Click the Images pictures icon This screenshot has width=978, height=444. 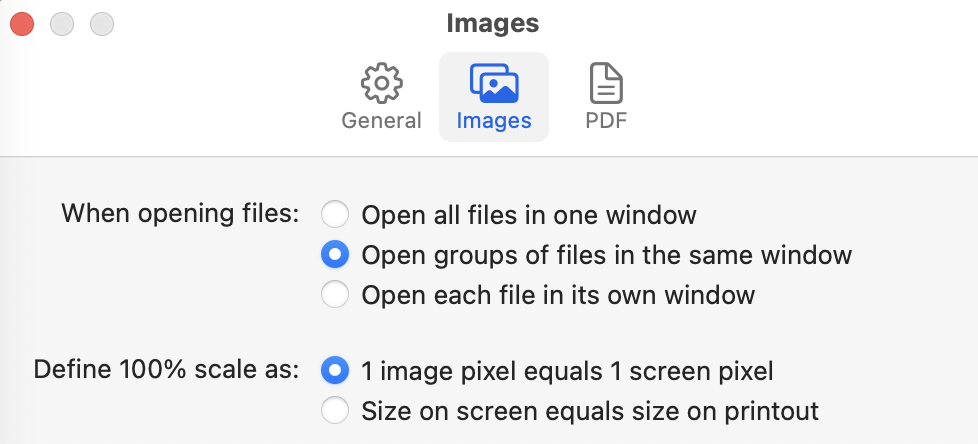click(493, 84)
